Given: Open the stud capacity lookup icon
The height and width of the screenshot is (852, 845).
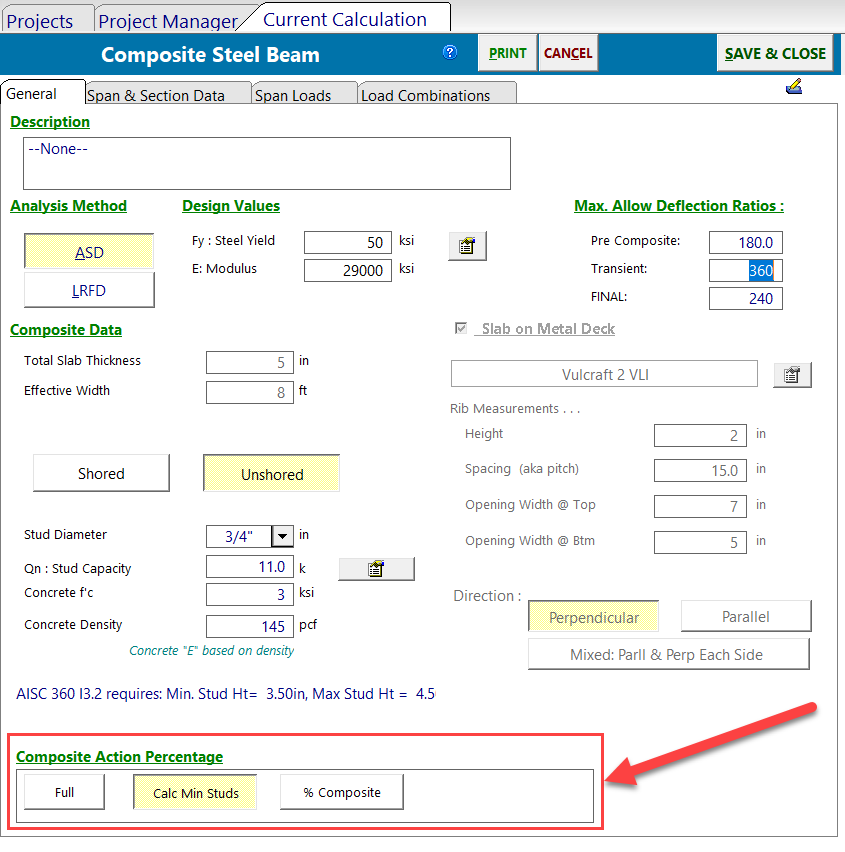Looking at the screenshot, I should (x=376, y=569).
